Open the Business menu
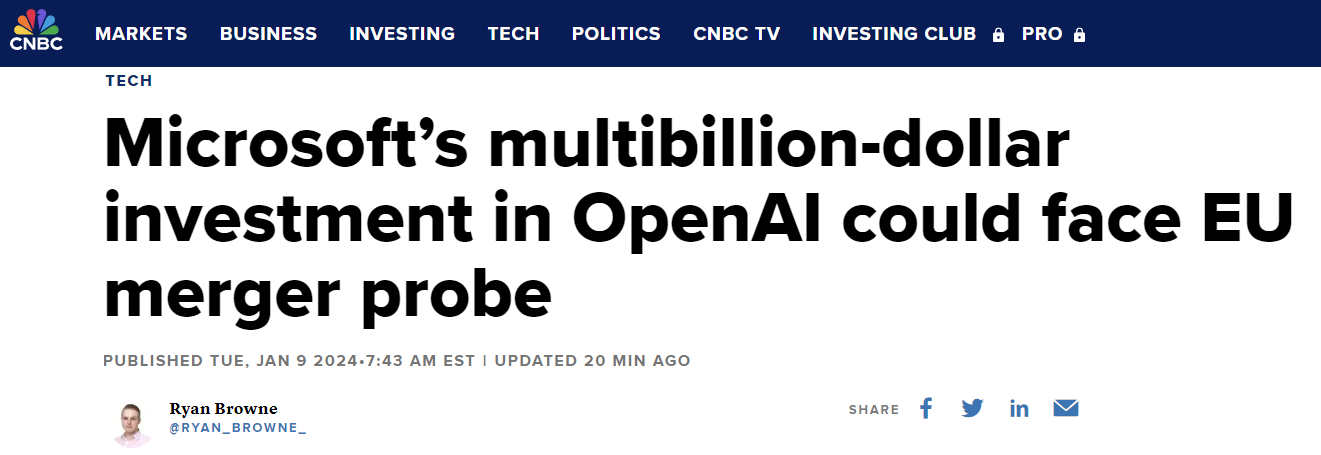This screenshot has width=1321, height=455. pyautogui.click(x=268, y=34)
